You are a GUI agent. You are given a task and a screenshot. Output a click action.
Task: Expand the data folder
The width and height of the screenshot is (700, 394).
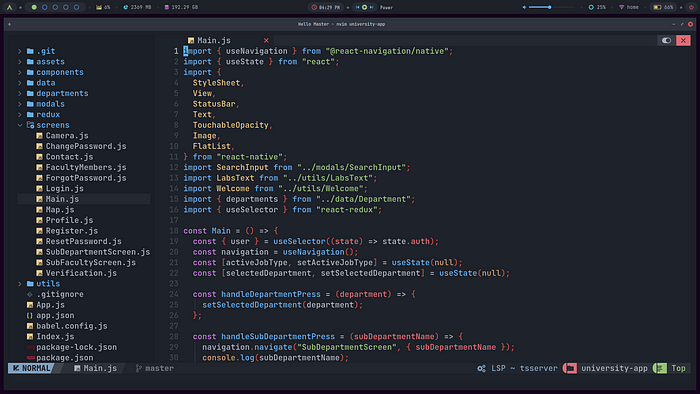[x=20, y=83]
